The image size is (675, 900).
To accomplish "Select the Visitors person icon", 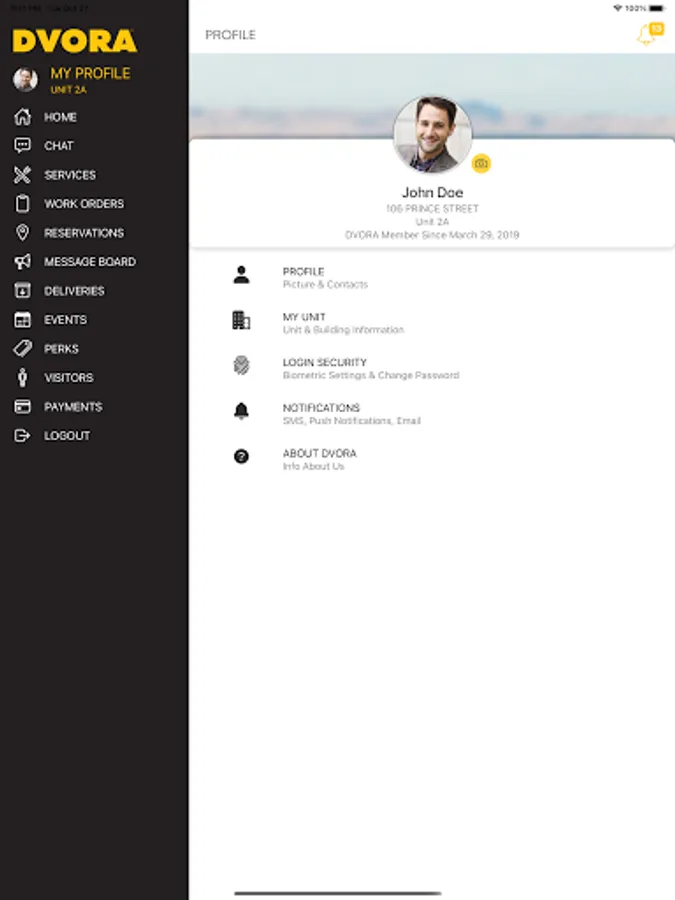I will (22, 377).
